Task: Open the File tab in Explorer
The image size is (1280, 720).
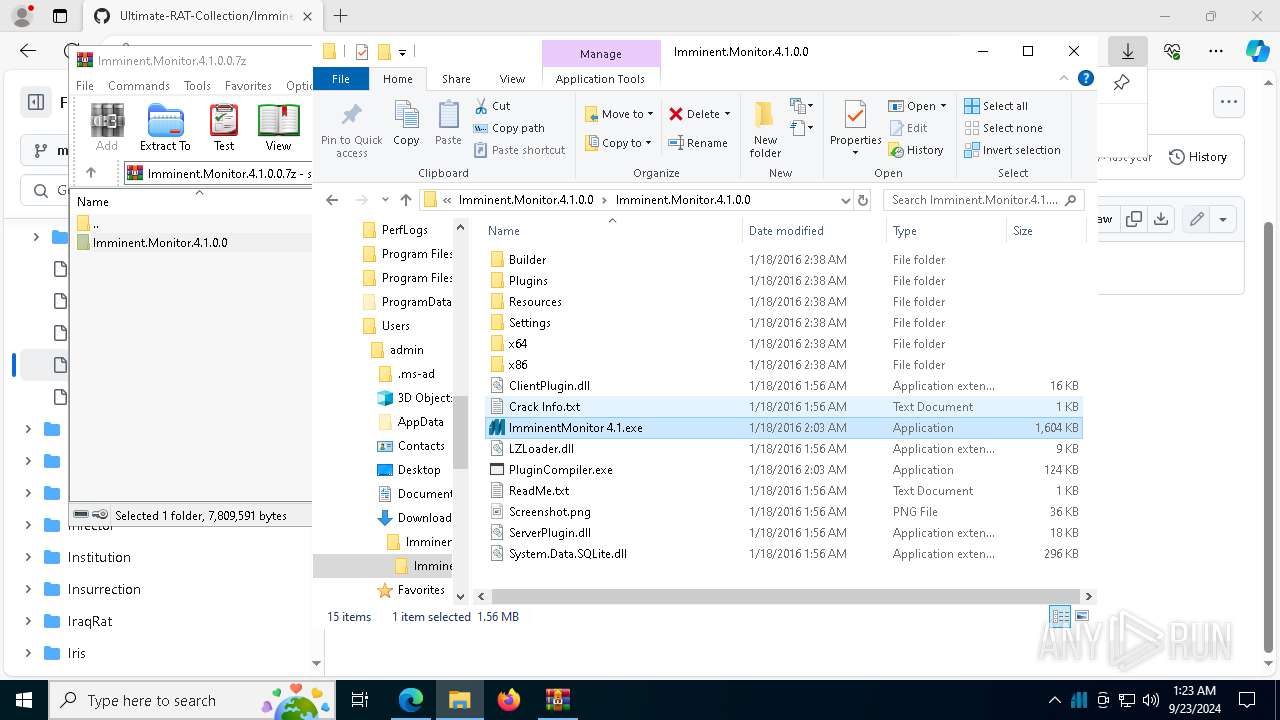Action: pos(341,79)
